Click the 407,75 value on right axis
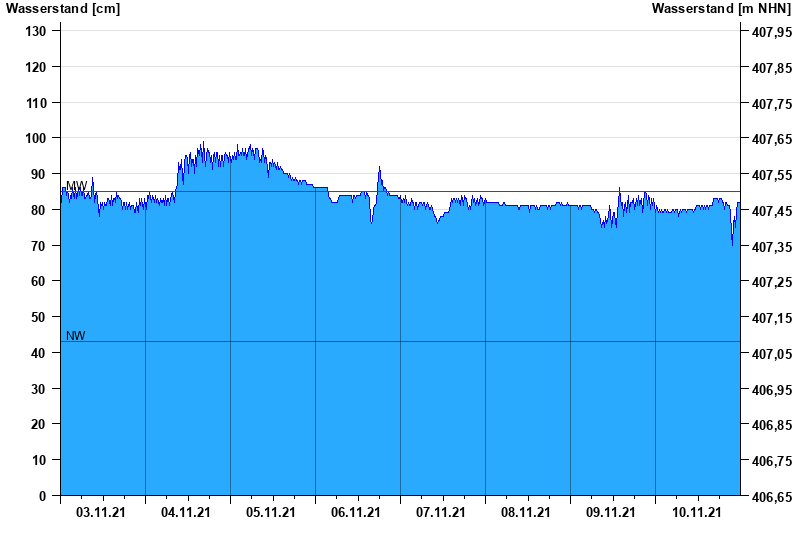Image resolution: width=800 pixels, height=550 pixels. pos(772,104)
